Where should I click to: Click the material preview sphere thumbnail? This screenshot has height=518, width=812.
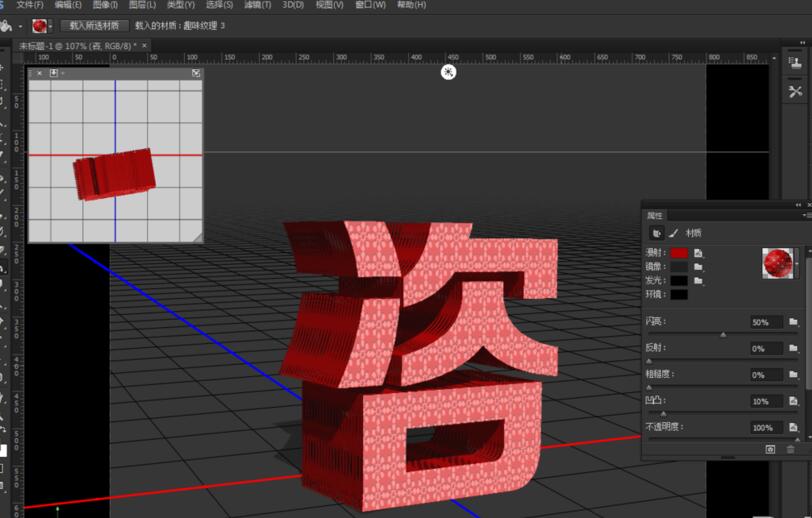click(777, 263)
